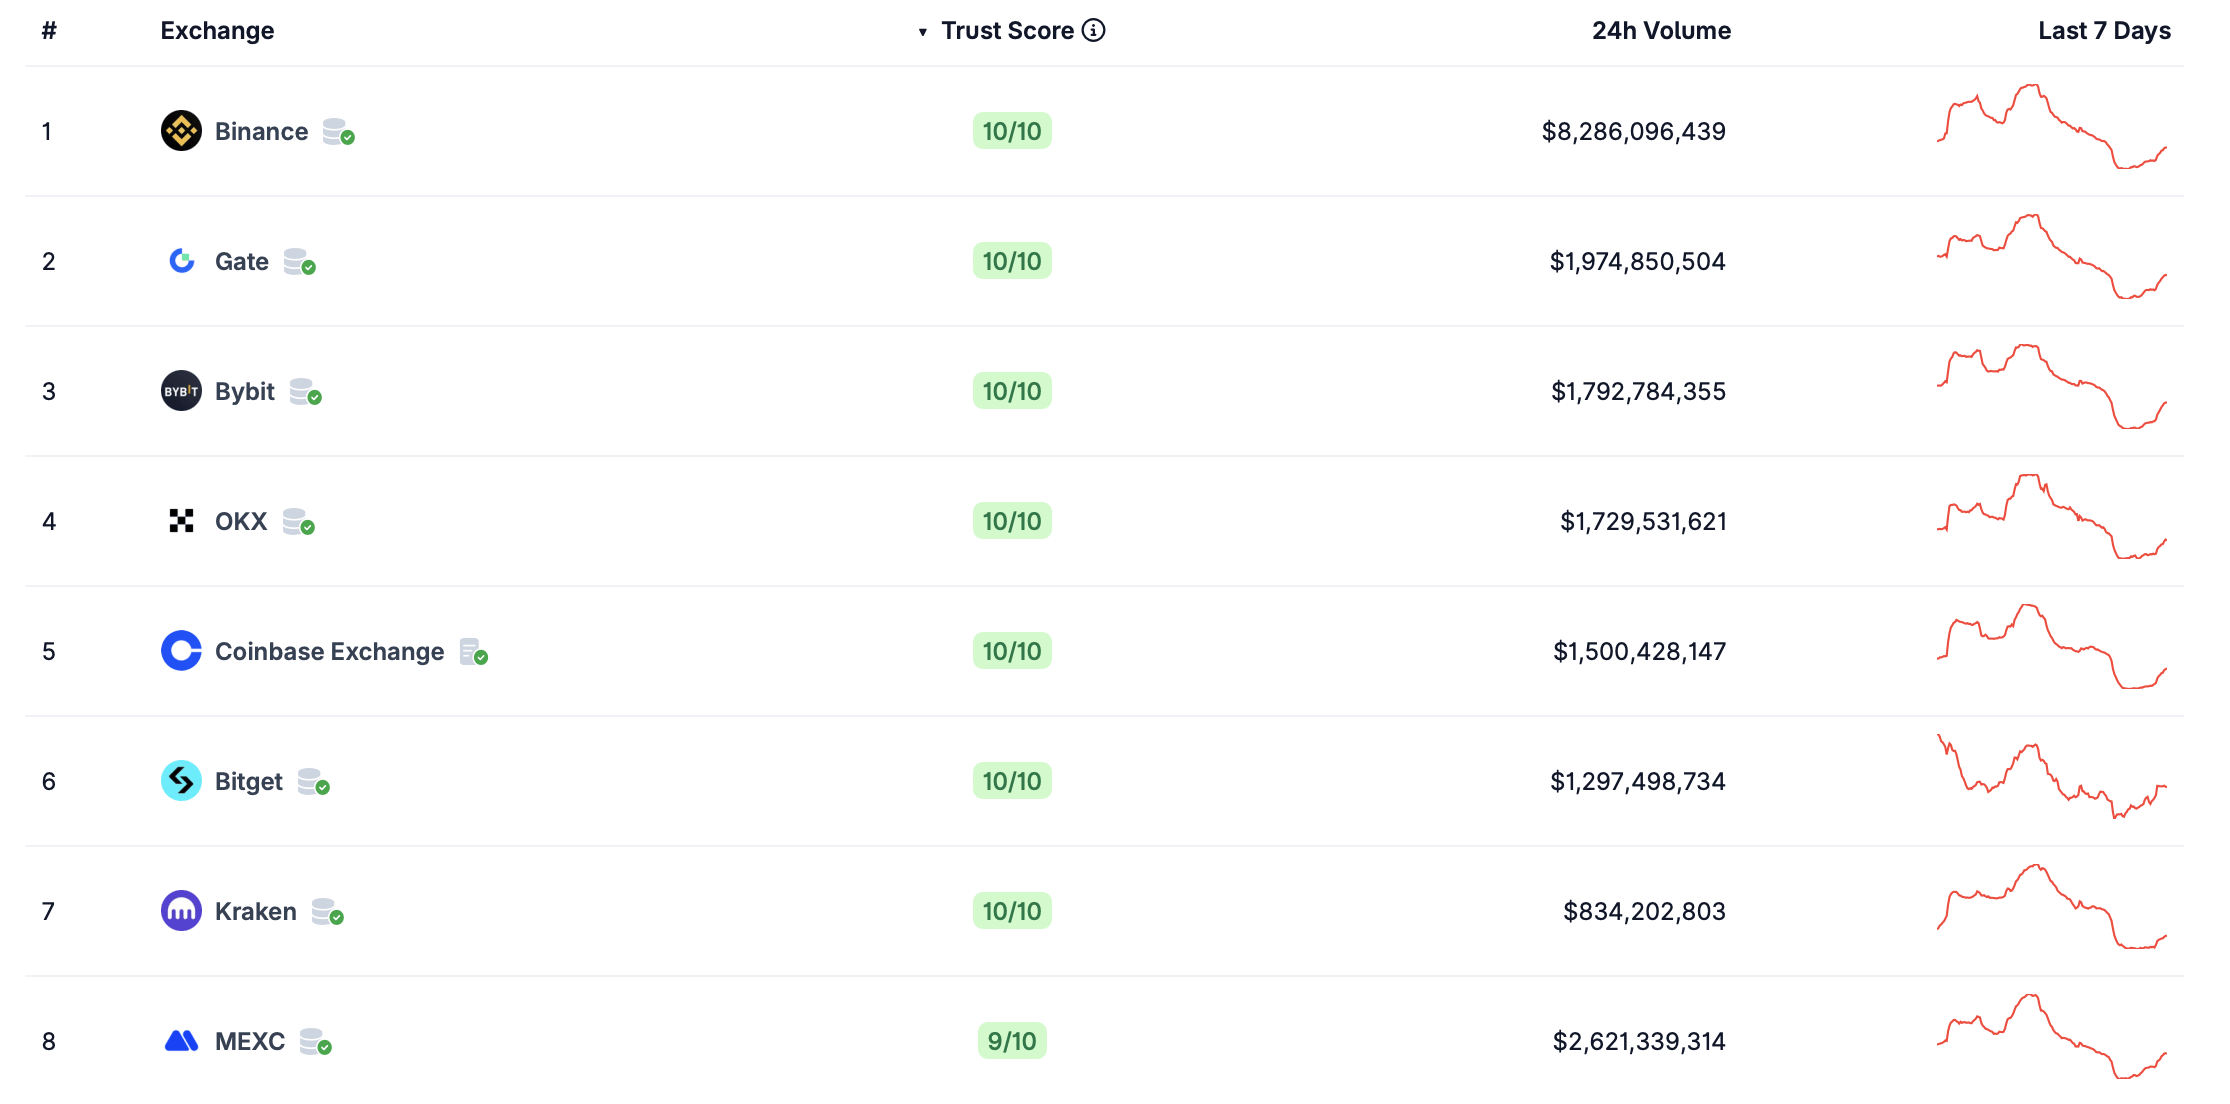Open the Kraken exchange link
2230x1104 pixels.
pos(256,911)
